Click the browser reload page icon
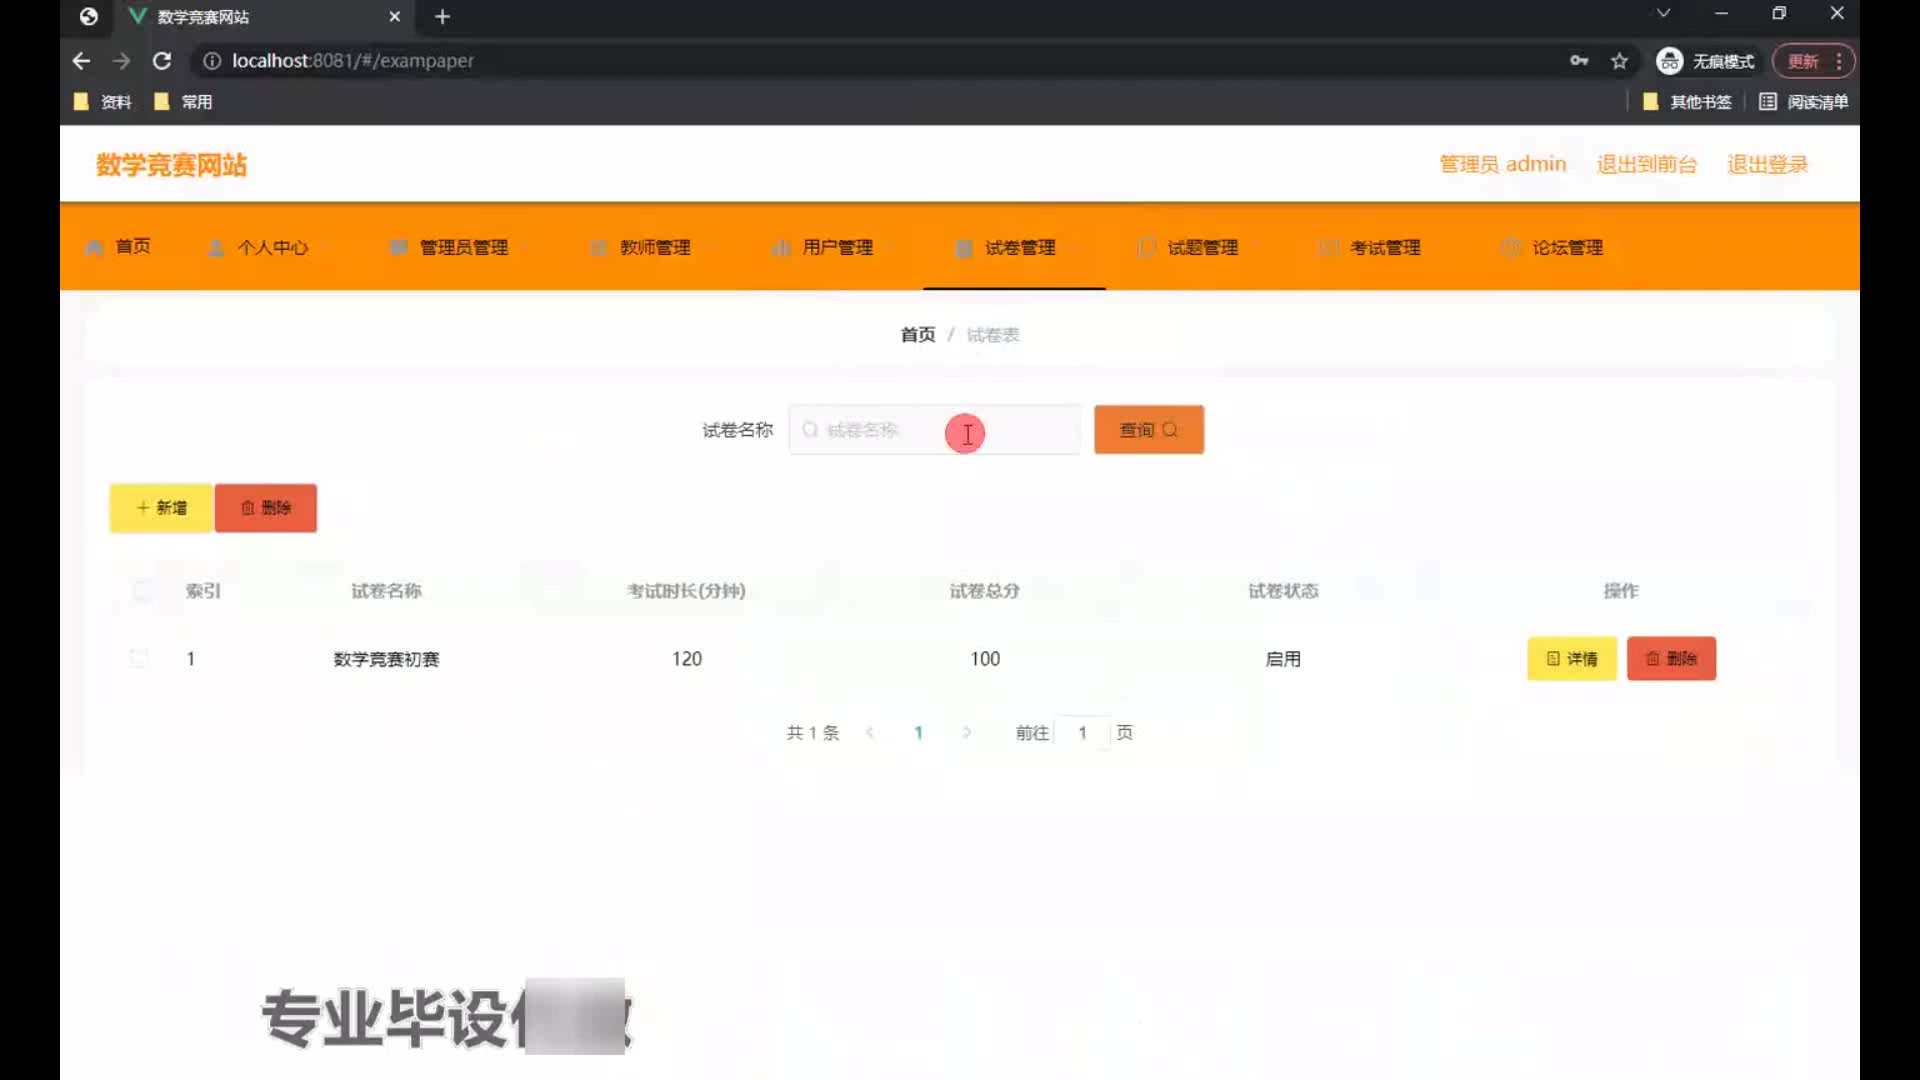 (161, 61)
